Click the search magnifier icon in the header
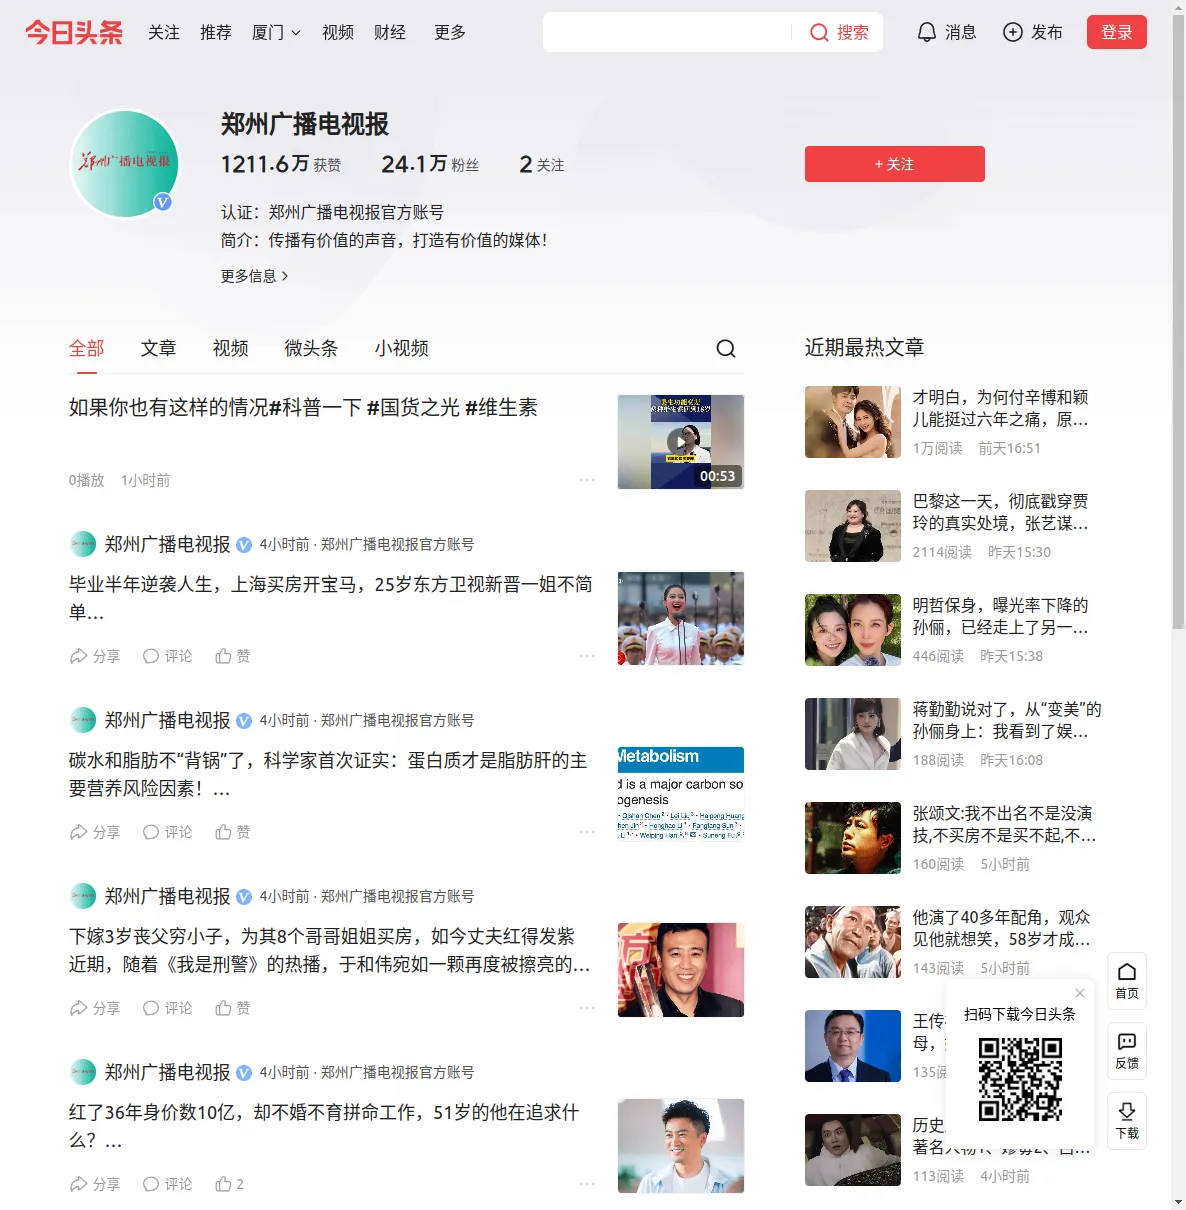 [x=819, y=32]
